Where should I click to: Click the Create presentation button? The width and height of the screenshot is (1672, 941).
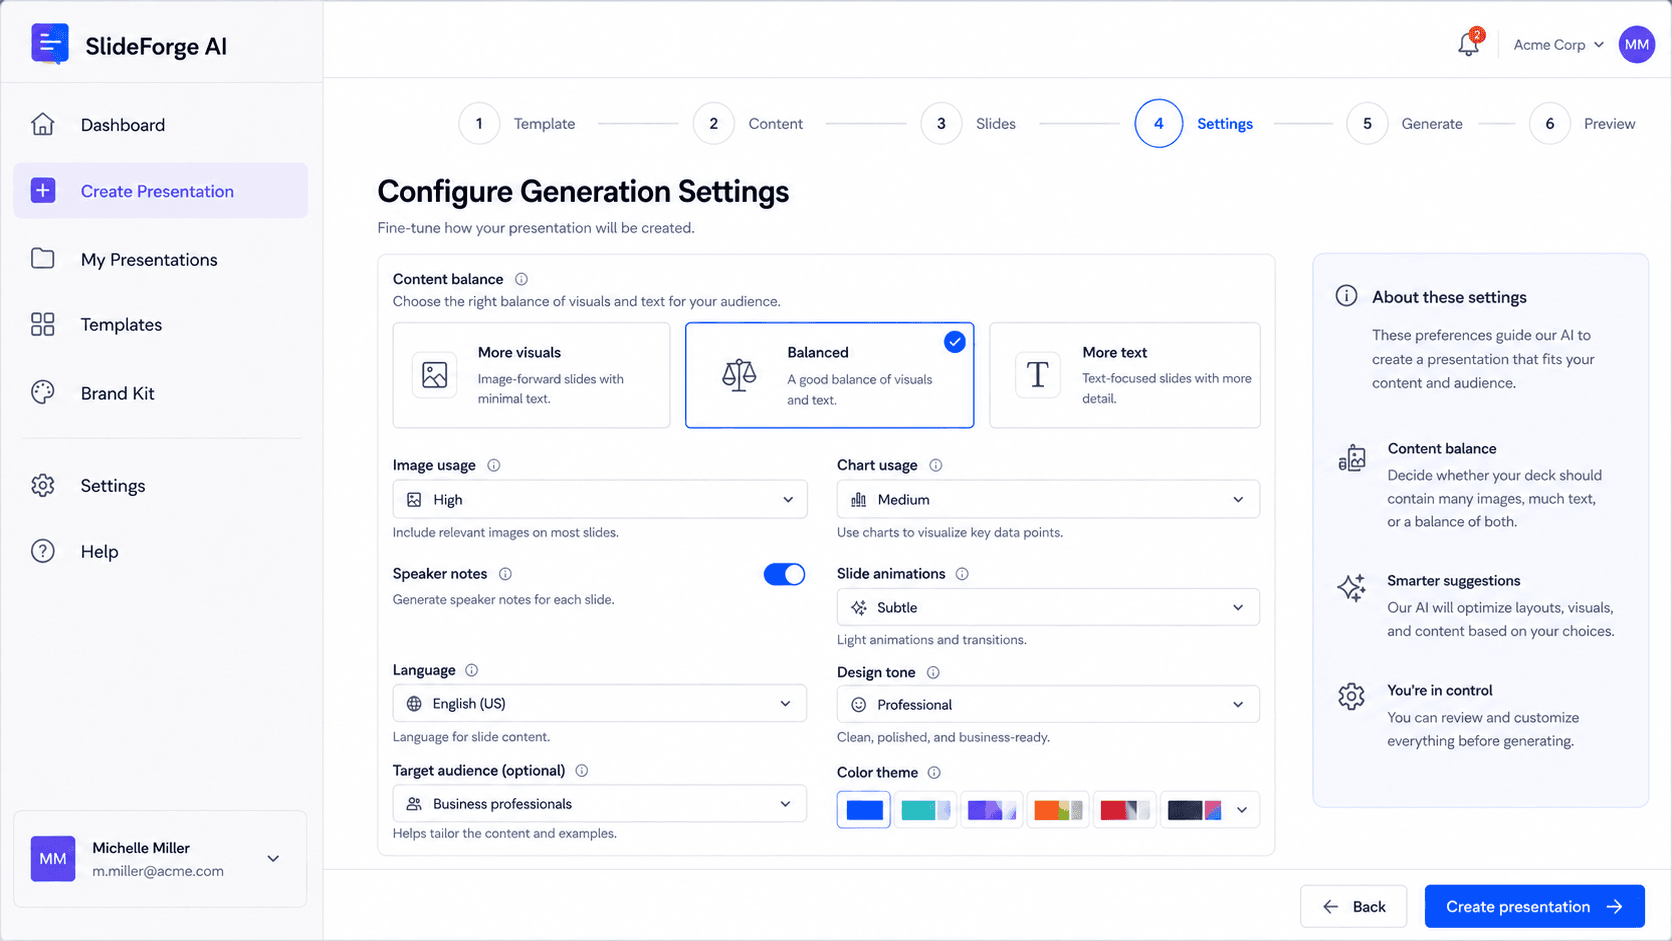[x=1534, y=906]
